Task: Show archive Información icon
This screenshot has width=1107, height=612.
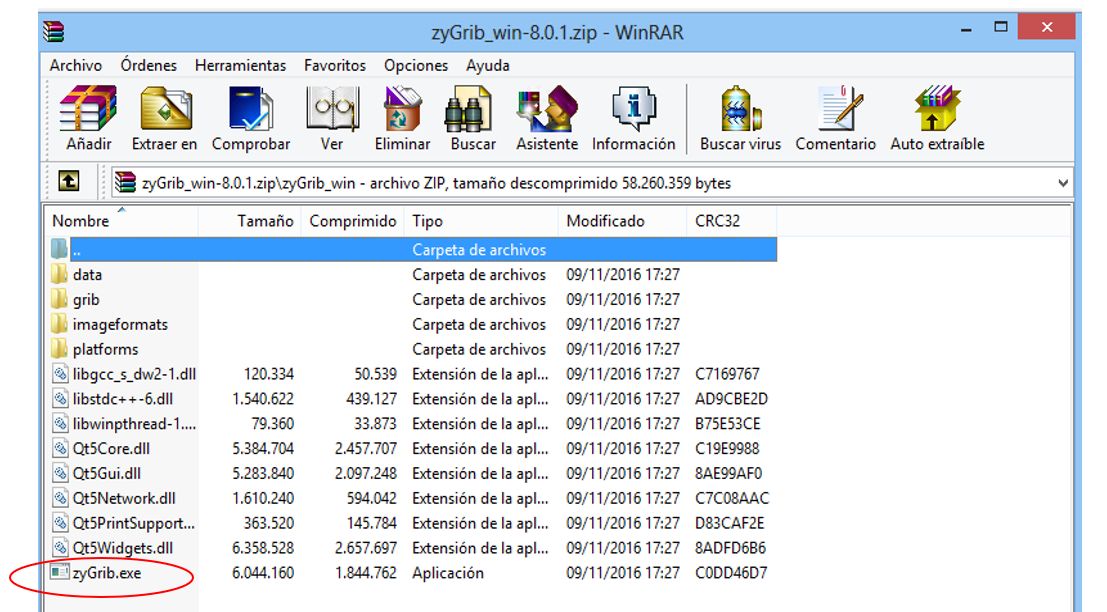Action: 633,109
